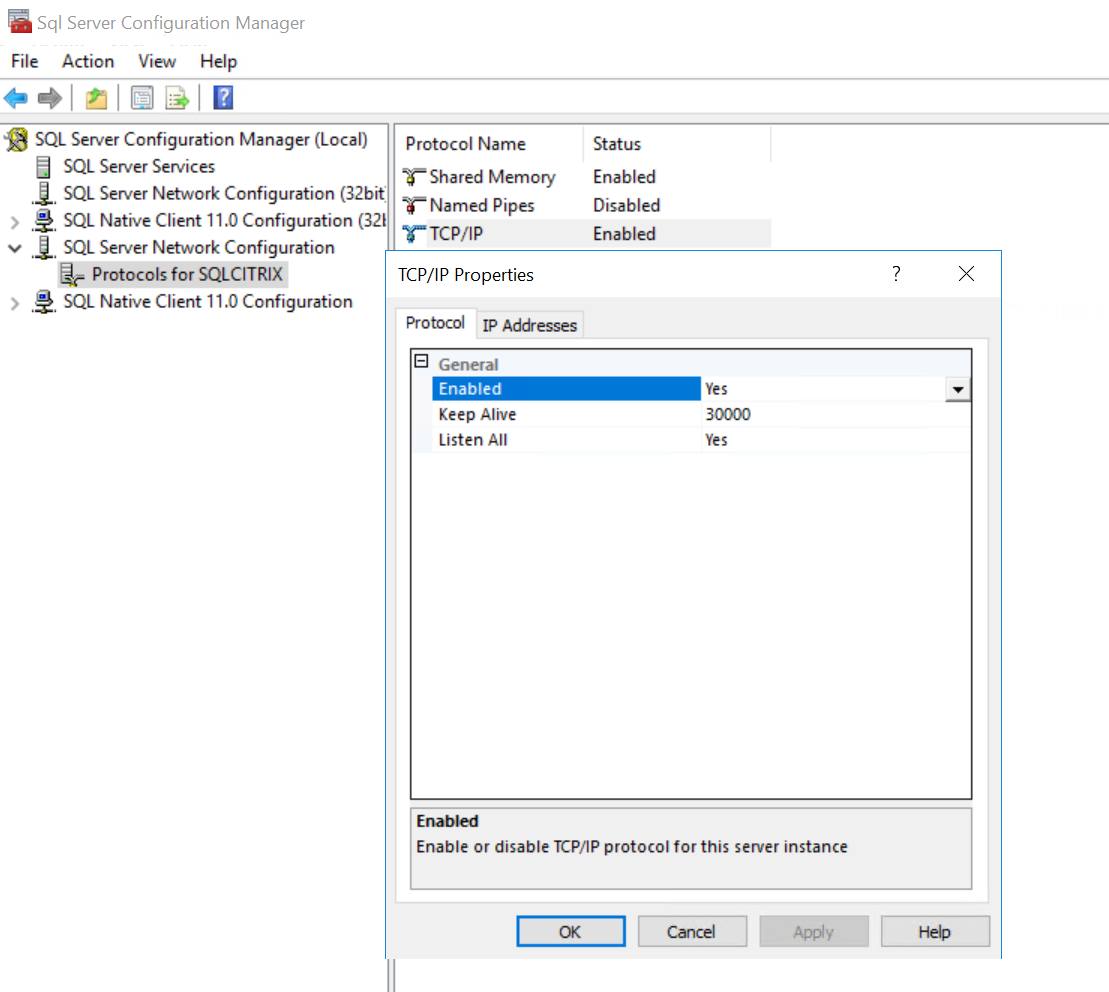Select the Shared Memory protocol icon
The height and width of the screenshot is (992, 1109).
[413, 177]
